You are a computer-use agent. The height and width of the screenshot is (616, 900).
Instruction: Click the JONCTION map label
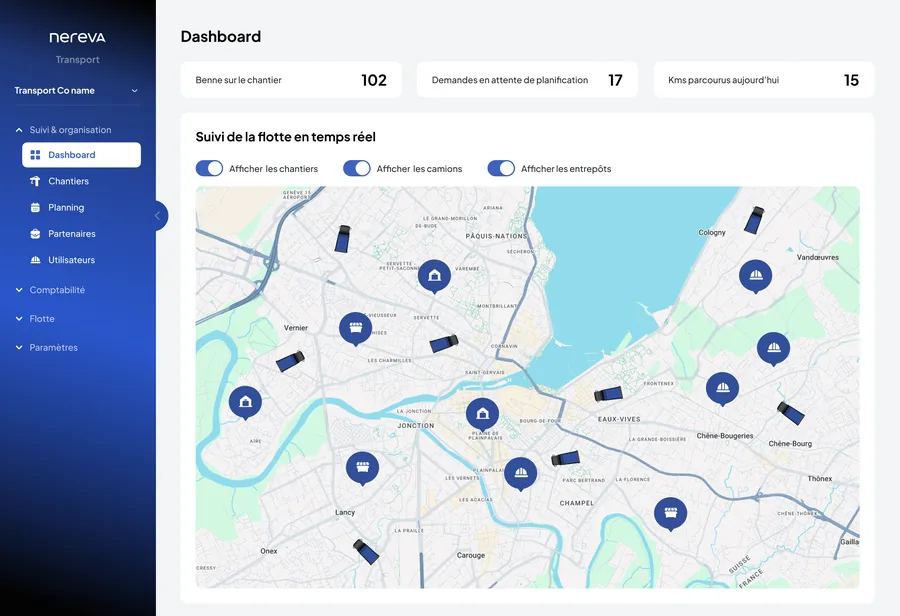click(x=416, y=425)
